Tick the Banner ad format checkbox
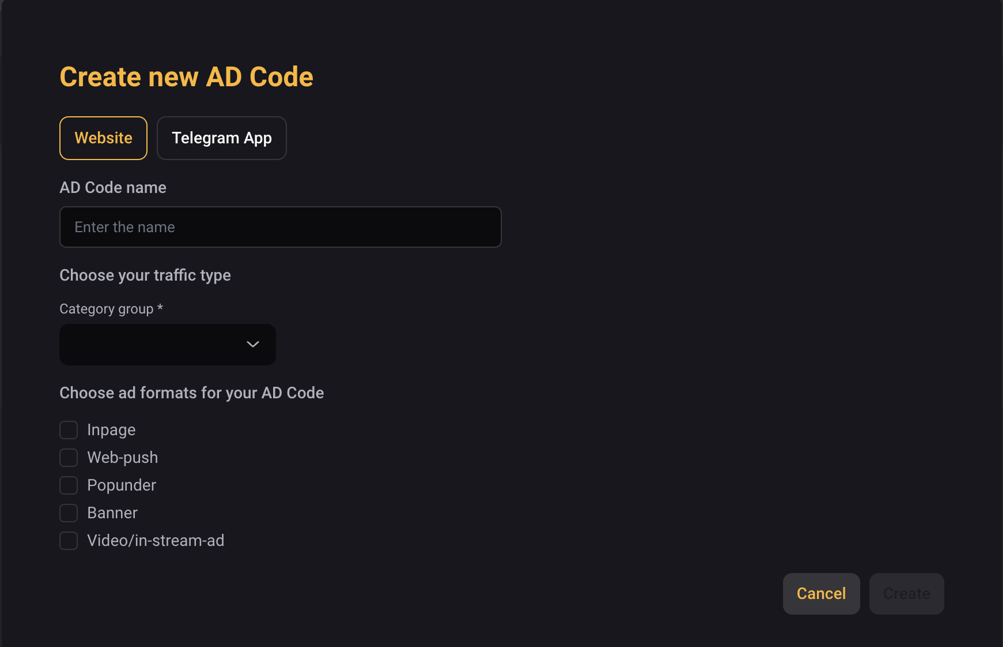1003x647 pixels. (x=68, y=512)
